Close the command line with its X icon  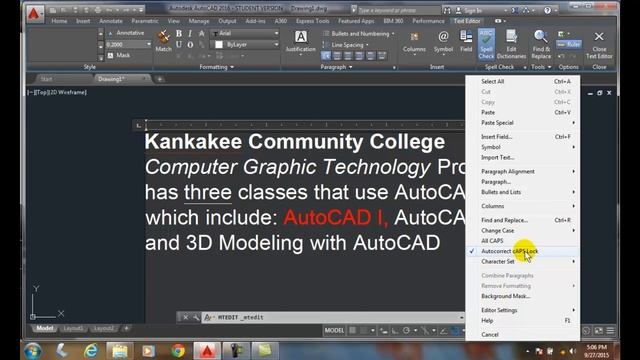[x=185, y=317]
